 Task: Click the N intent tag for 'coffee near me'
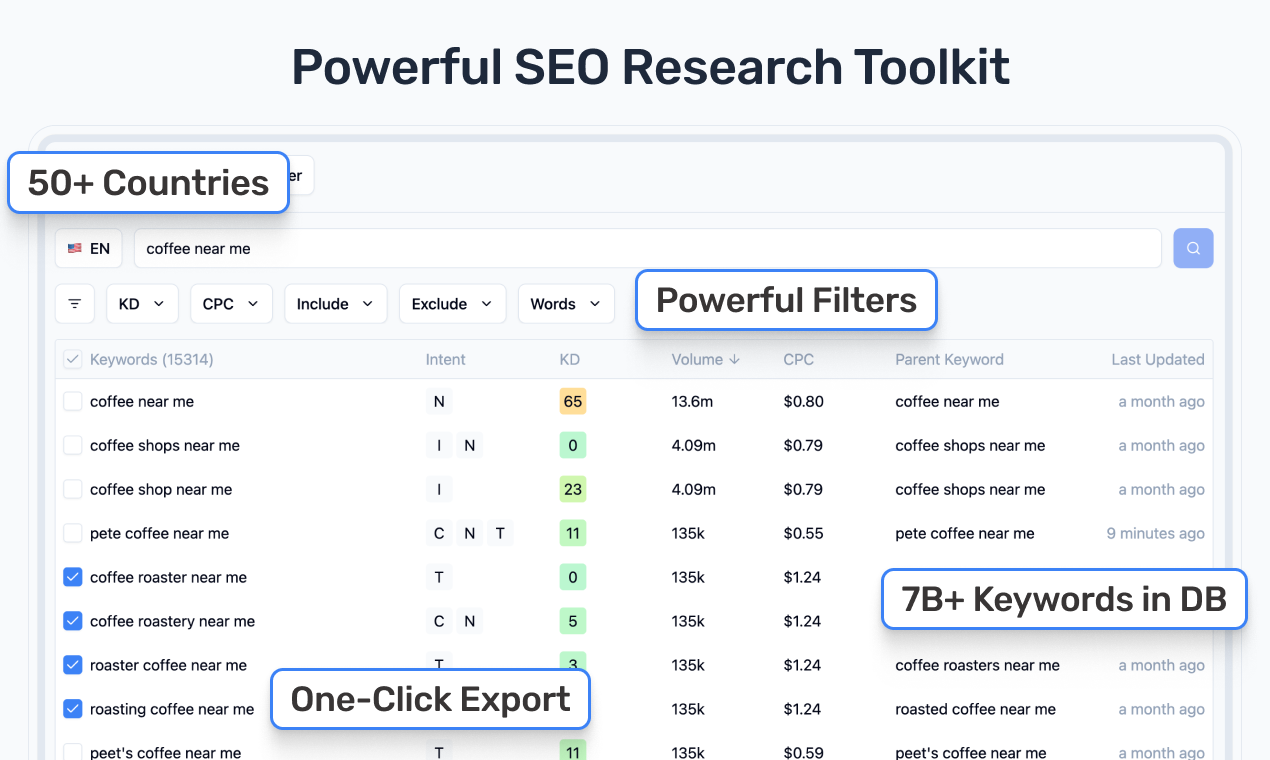click(x=439, y=401)
